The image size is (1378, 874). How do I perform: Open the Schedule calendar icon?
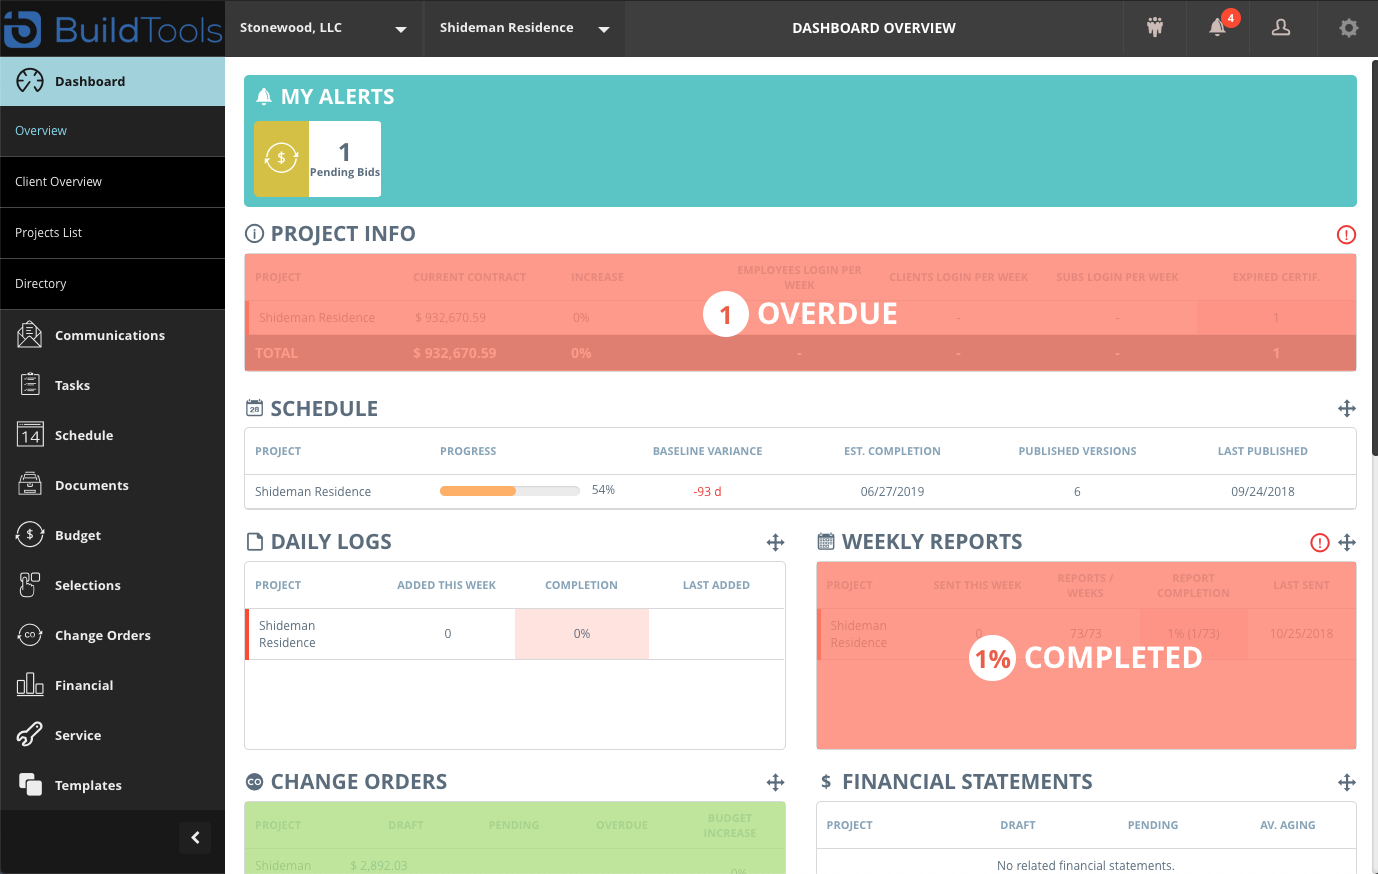[29, 434]
